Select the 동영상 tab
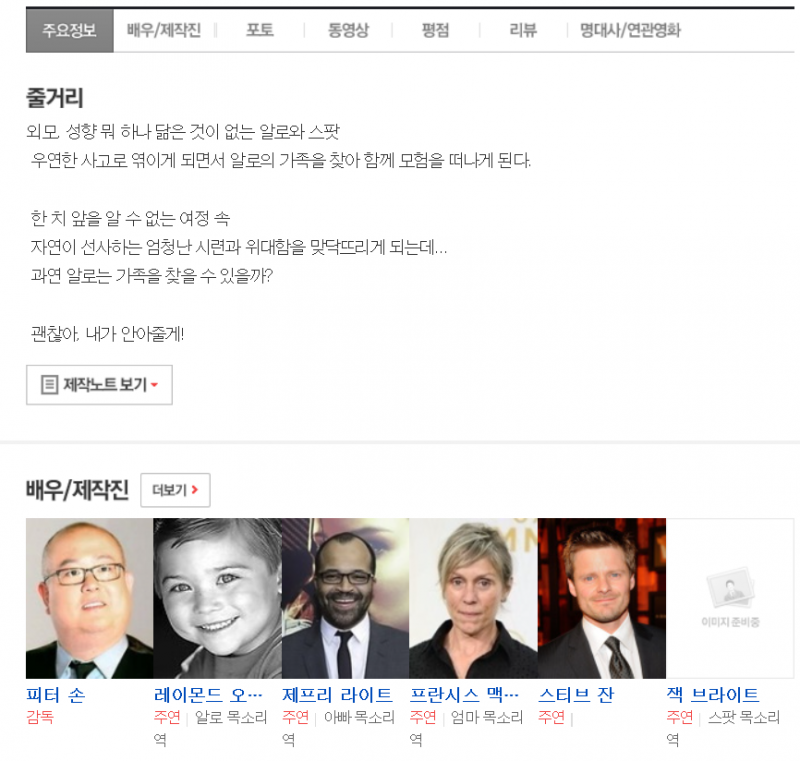 click(x=348, y=30)
